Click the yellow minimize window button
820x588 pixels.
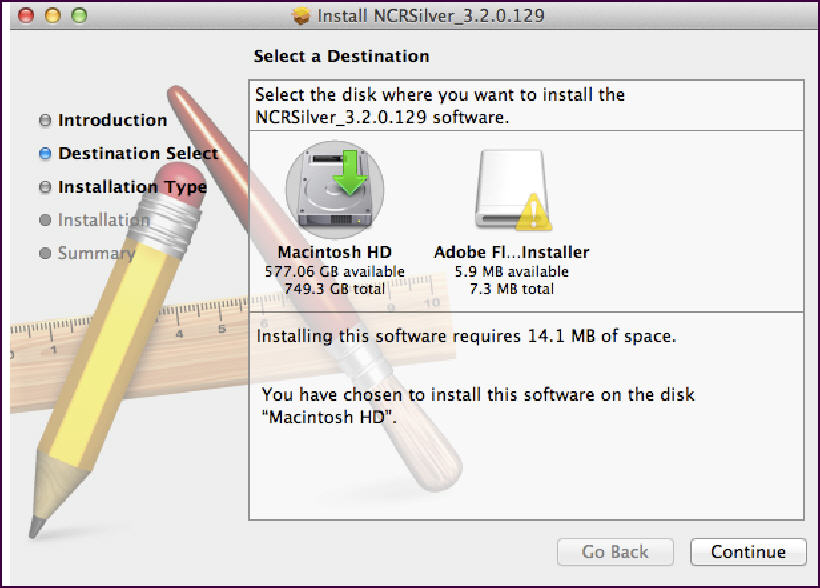coord(52,16)
